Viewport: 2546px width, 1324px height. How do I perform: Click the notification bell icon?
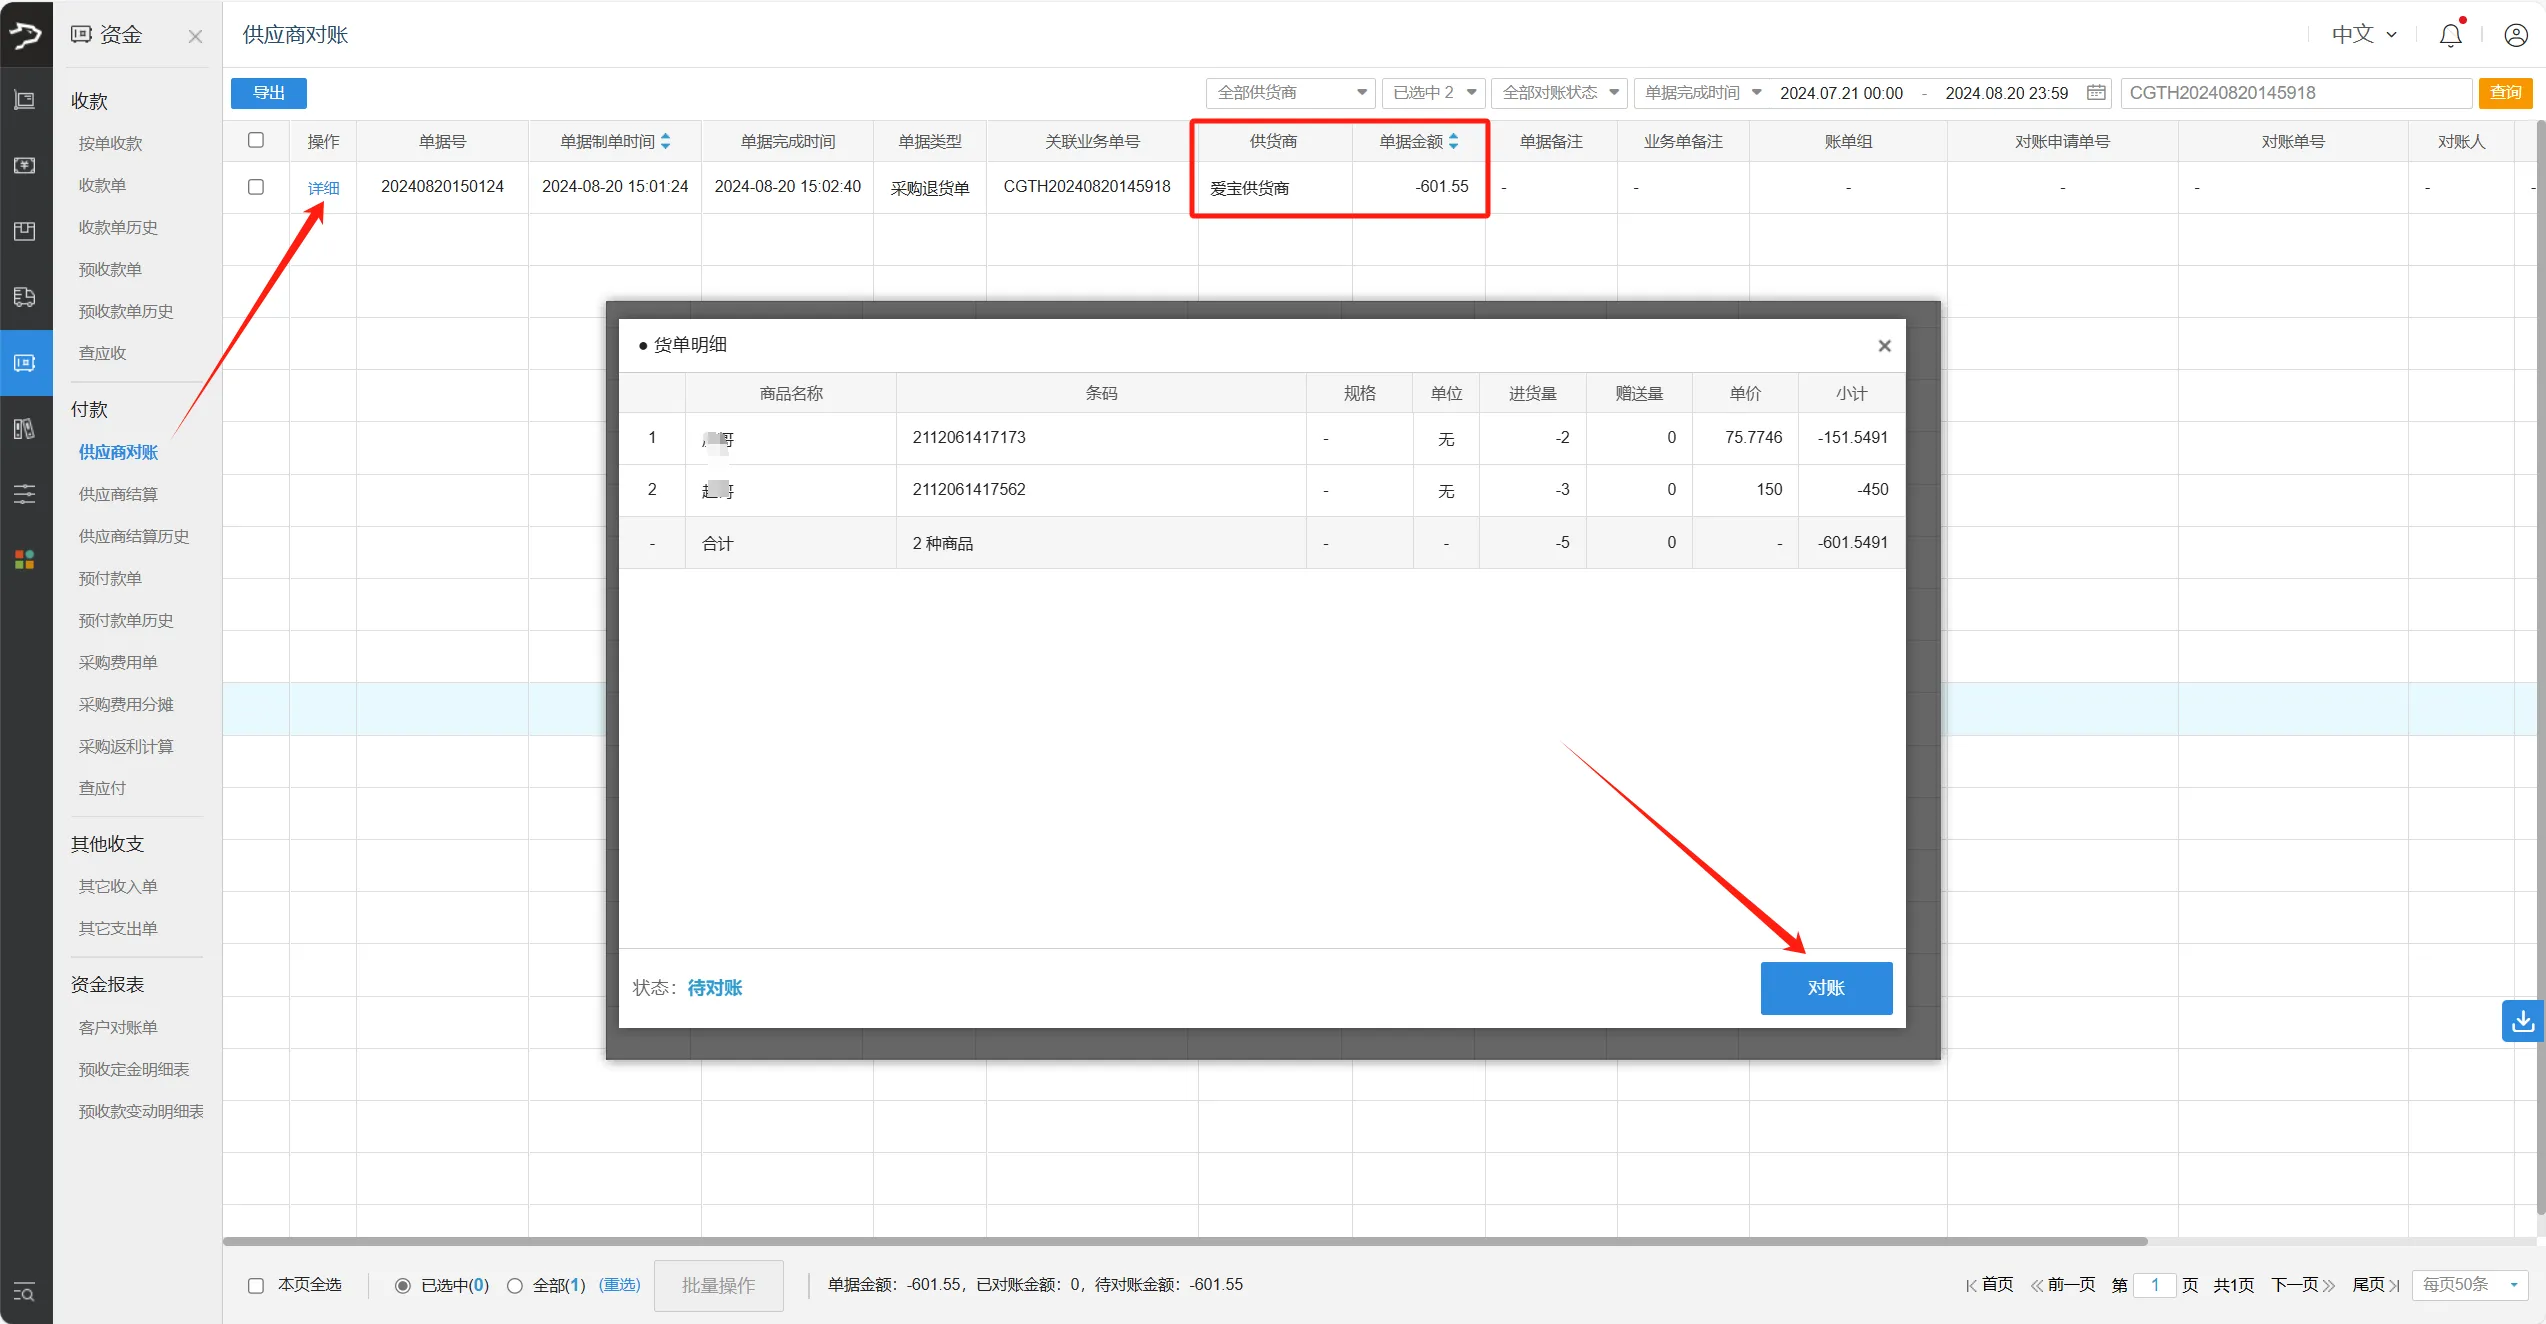pos(2450,35)
